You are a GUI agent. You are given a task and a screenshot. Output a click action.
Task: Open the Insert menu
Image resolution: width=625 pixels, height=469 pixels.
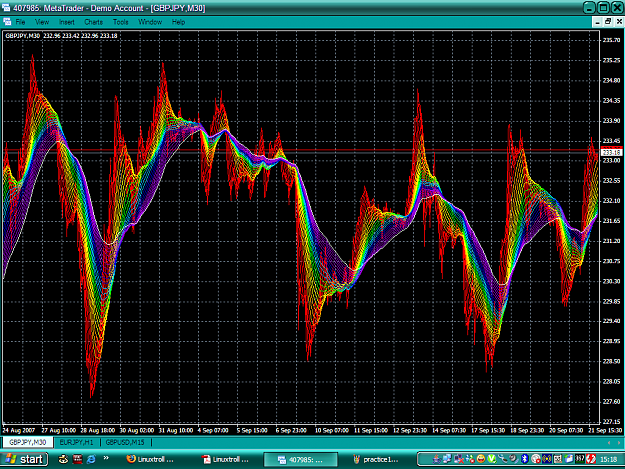point(67,22)
